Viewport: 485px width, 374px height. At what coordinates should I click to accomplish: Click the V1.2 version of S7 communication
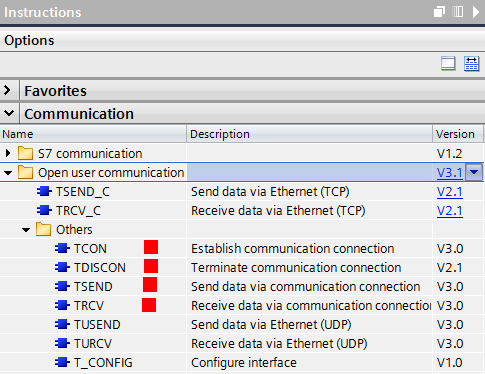point(450,154)
